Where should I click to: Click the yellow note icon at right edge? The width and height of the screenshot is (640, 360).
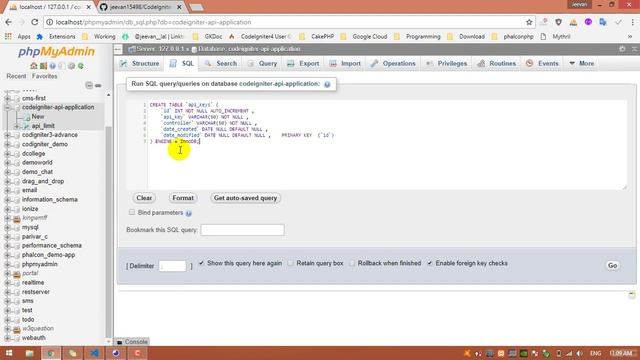pos(631,295)
